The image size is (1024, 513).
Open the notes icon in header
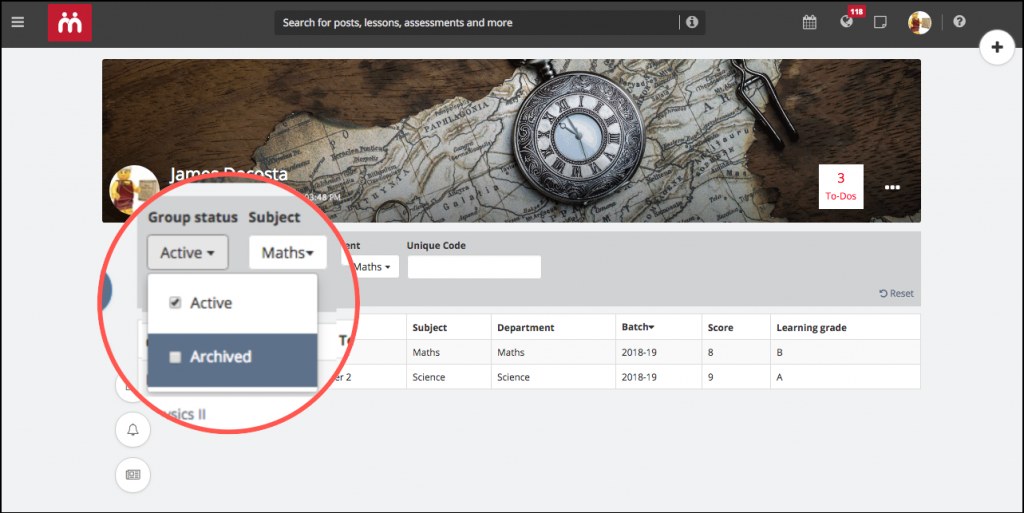tap(880, 22)
